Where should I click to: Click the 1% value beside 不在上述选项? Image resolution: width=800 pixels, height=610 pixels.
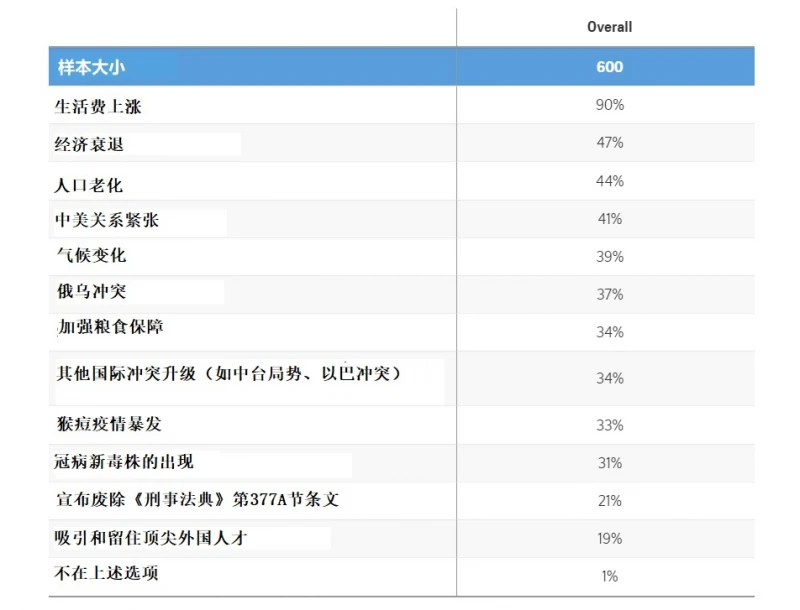[x=607, y=575]
